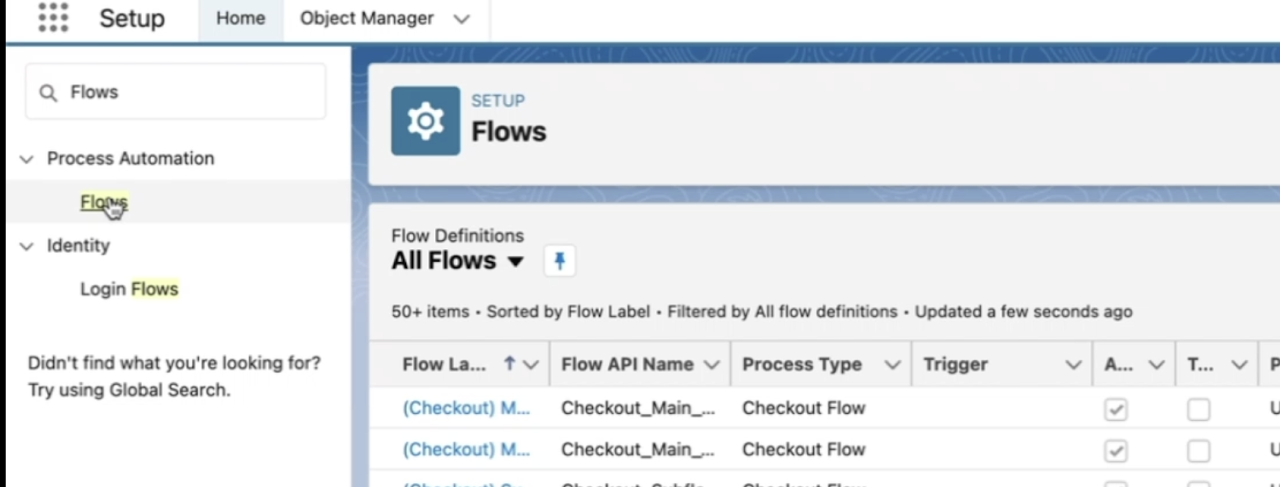Viewport: 1280px width, 487px height.
Task: Collapse the Process Automation section
Action: coord(27,159)
